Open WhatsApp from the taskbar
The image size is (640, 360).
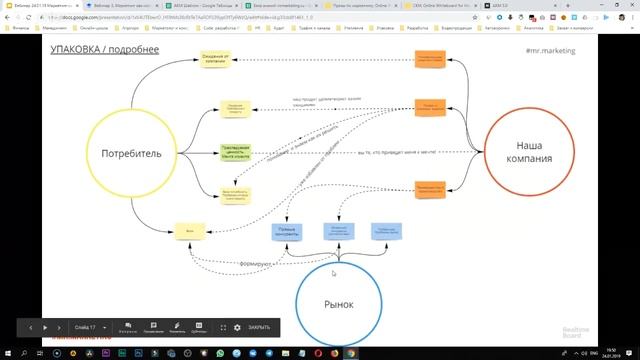coord(220,353)
